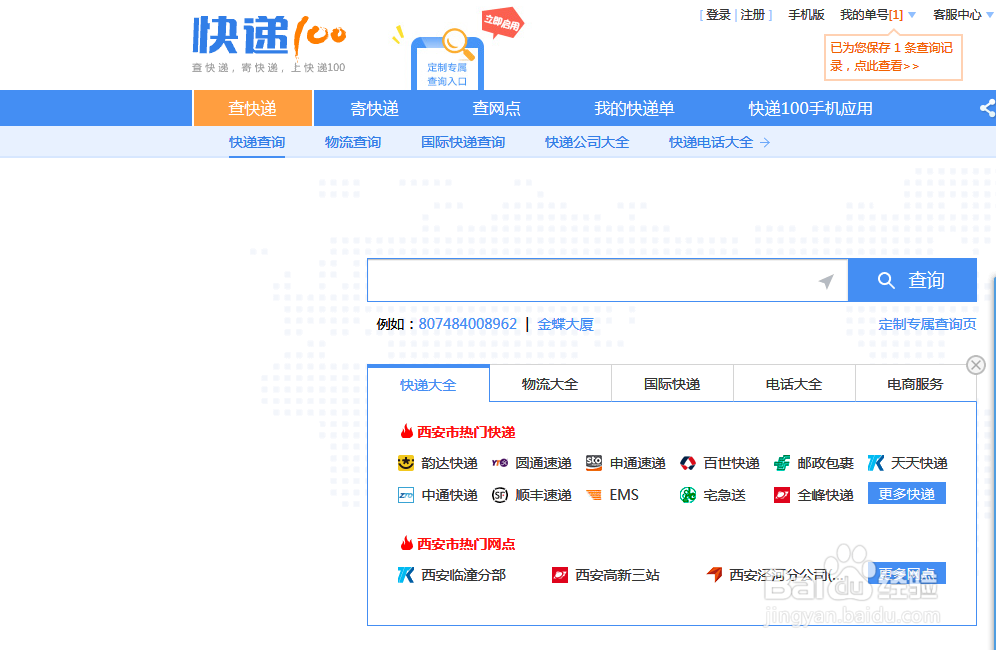Click the 天天快递 logo icon
996x650 pixels.
(x=876, y=463)
